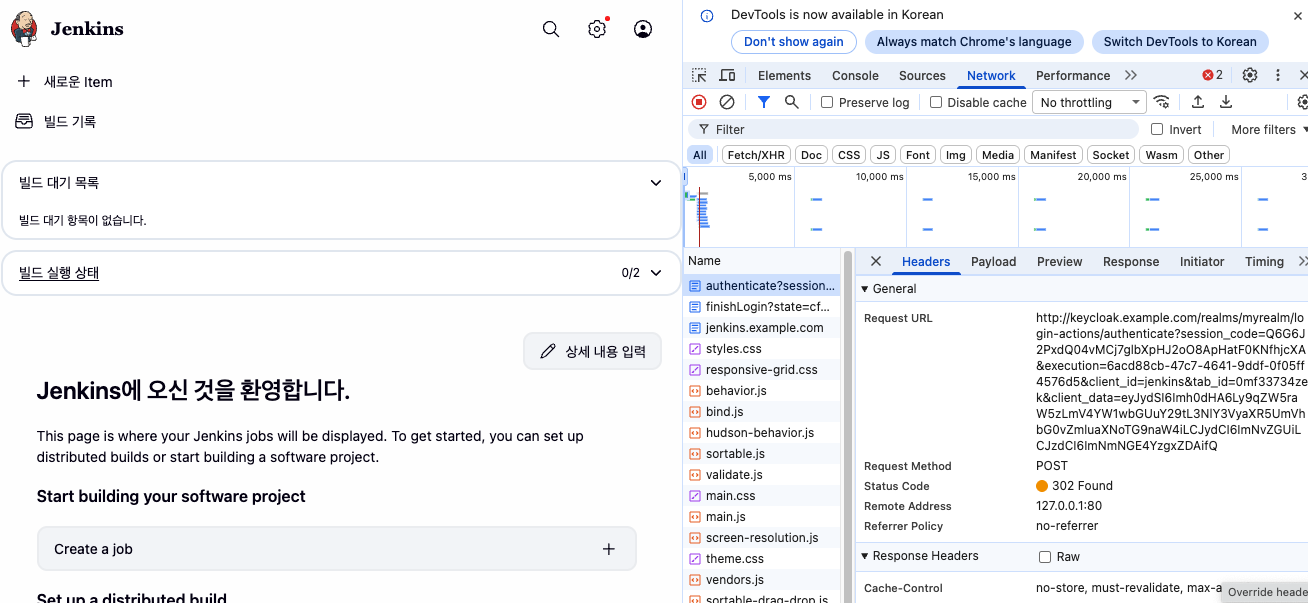This screenshot has width=1308, height=603.
Task: Collapse the 빌드 실행 상태 chevron
Action: click(x=656, y=273)
